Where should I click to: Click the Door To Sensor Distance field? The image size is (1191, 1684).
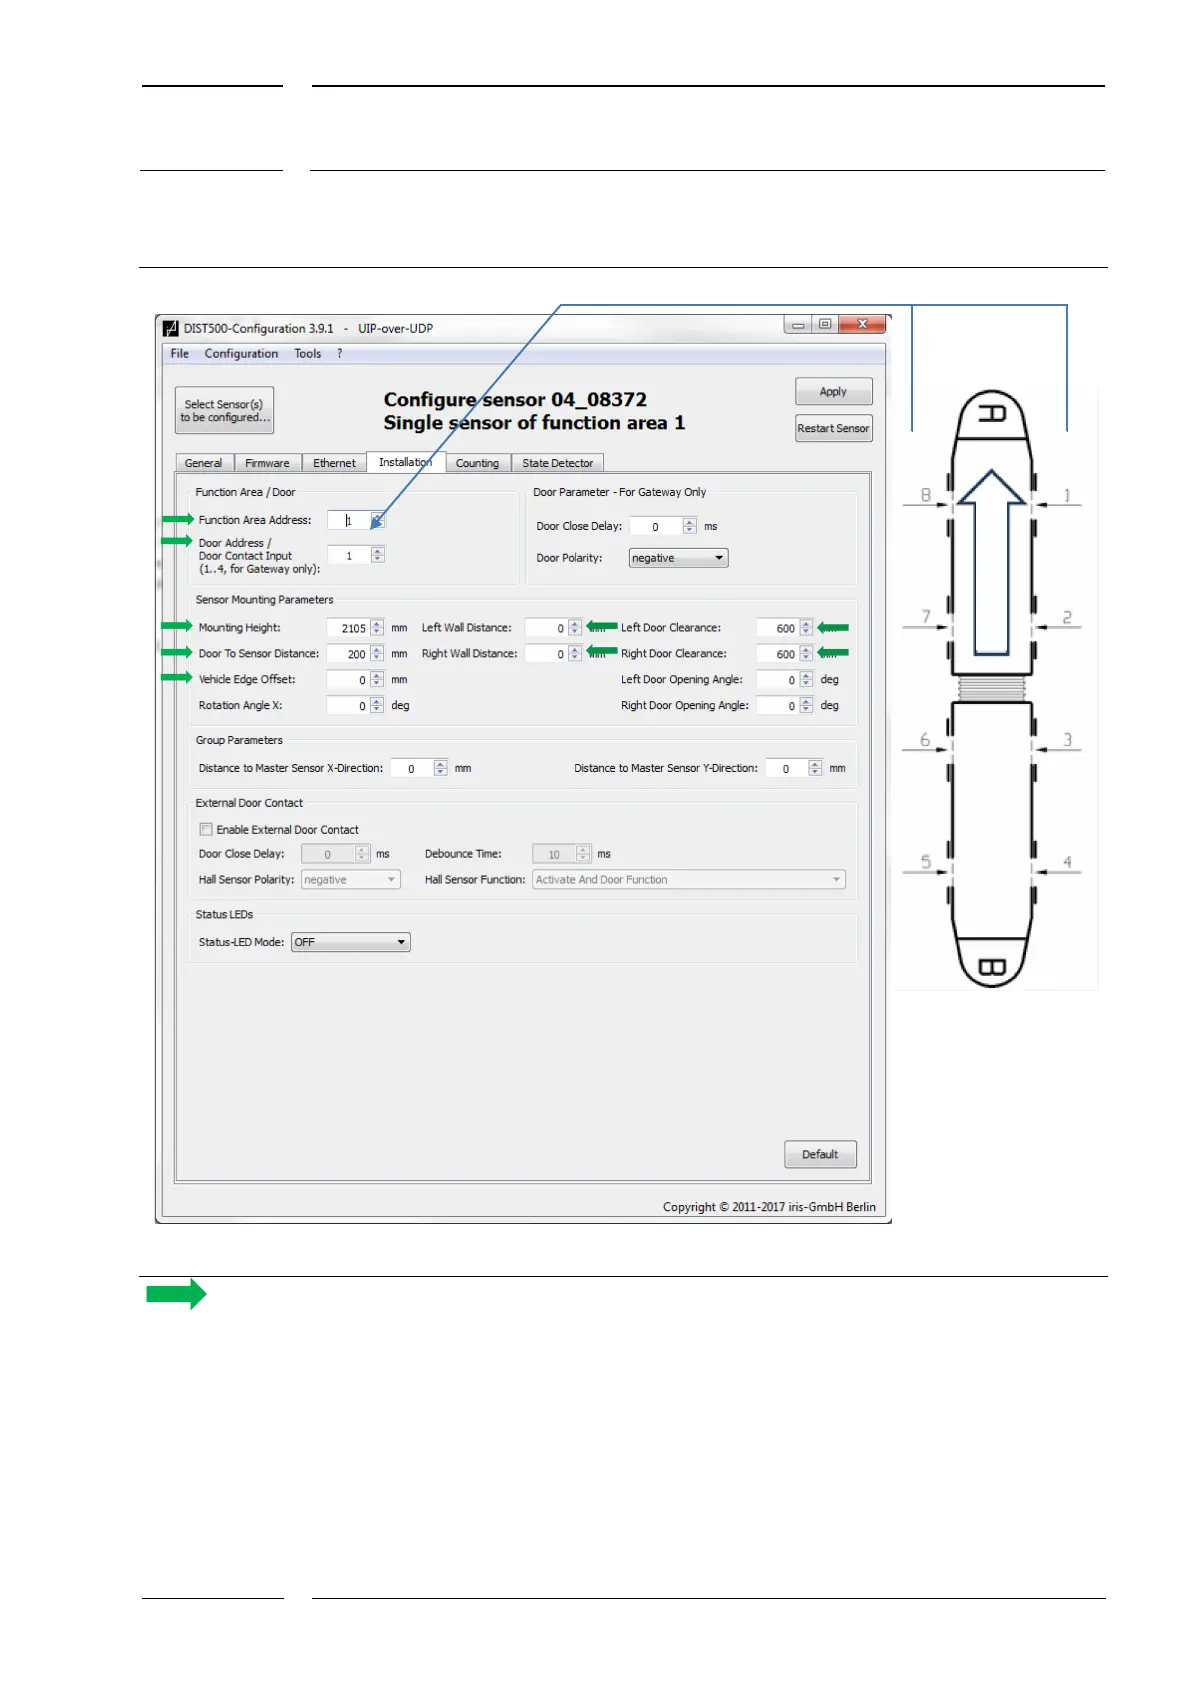click(349, 654)
